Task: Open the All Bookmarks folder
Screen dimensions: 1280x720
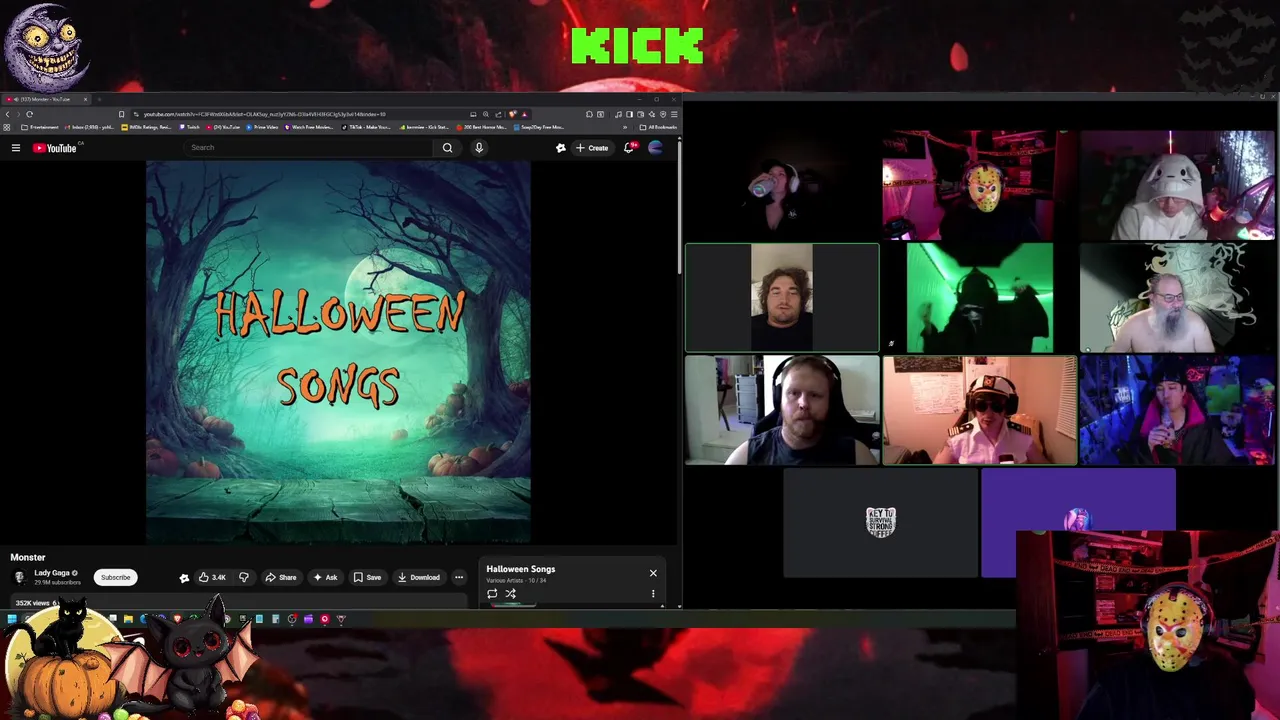Action: click(658, 127)
